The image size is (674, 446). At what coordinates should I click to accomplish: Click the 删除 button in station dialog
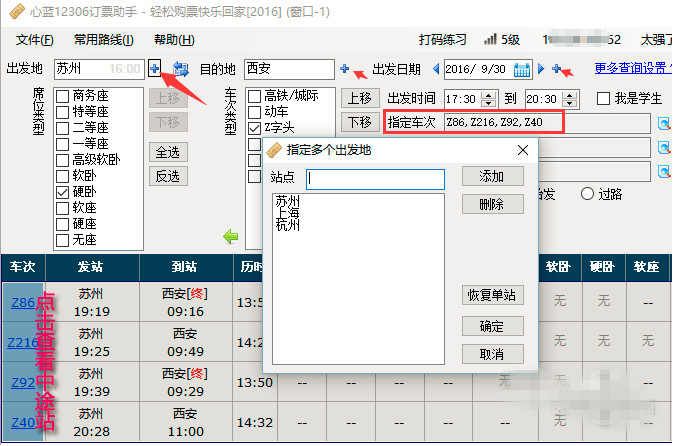pyautogui.click(x=493, y=204)
